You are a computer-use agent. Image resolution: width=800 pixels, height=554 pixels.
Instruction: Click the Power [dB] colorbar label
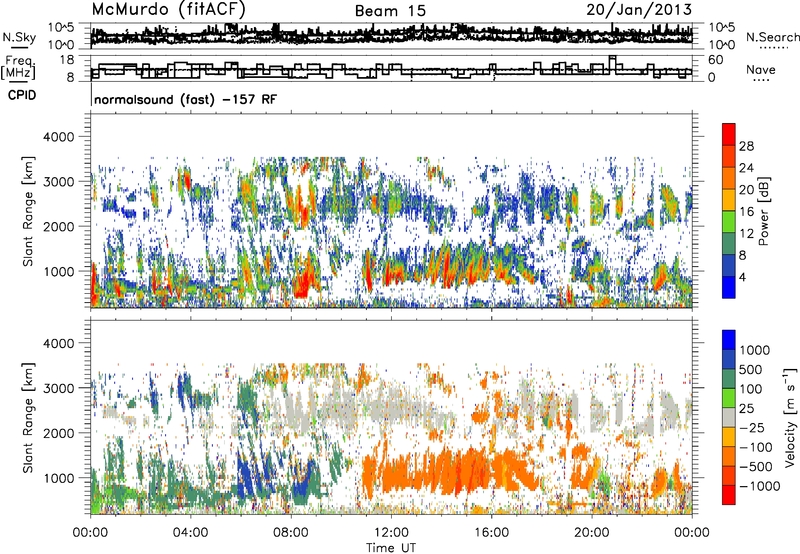(x=764, y=211)
